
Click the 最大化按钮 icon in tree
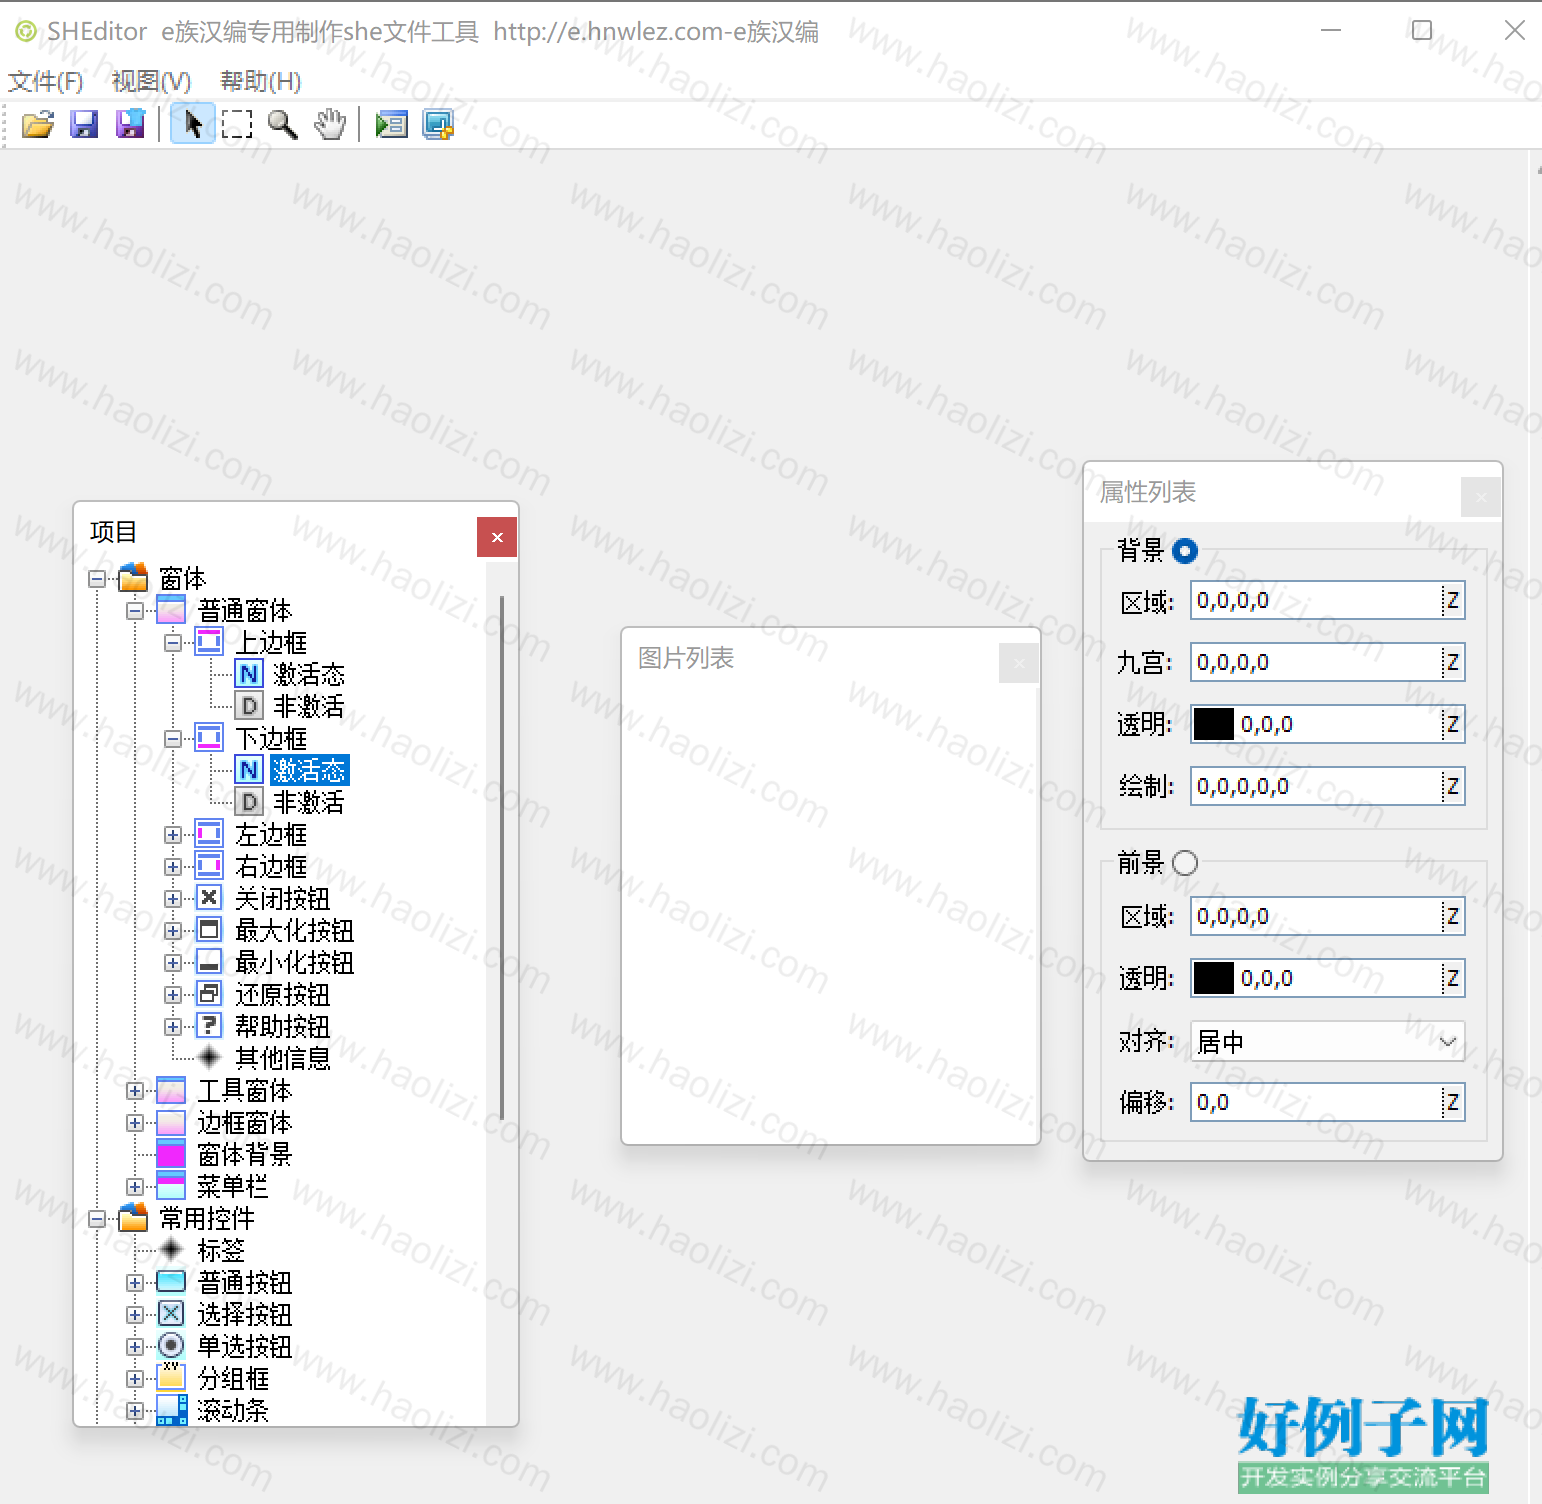tap(209, 930)
